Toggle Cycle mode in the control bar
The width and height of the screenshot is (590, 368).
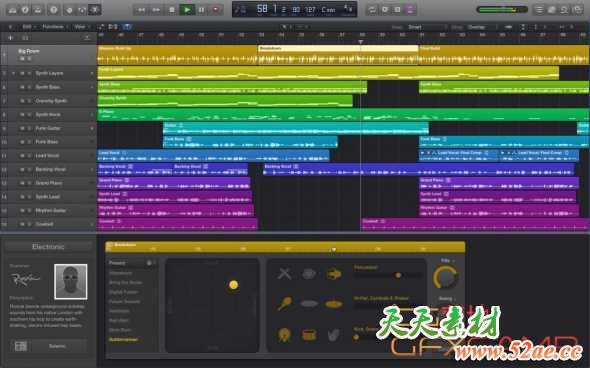pos(372,10)
